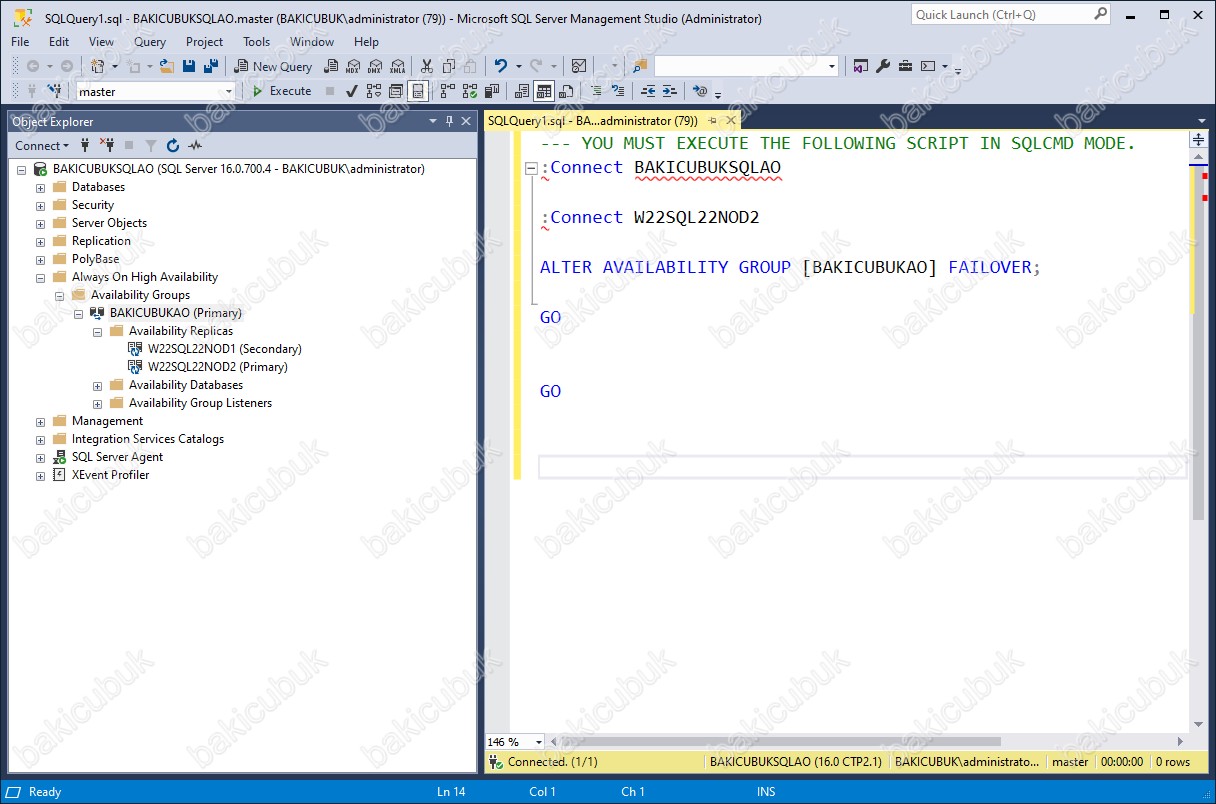Viewport: 1216px width, 804px height.
Task: Toggle Include Client Statistics
Action: point(491,91)
